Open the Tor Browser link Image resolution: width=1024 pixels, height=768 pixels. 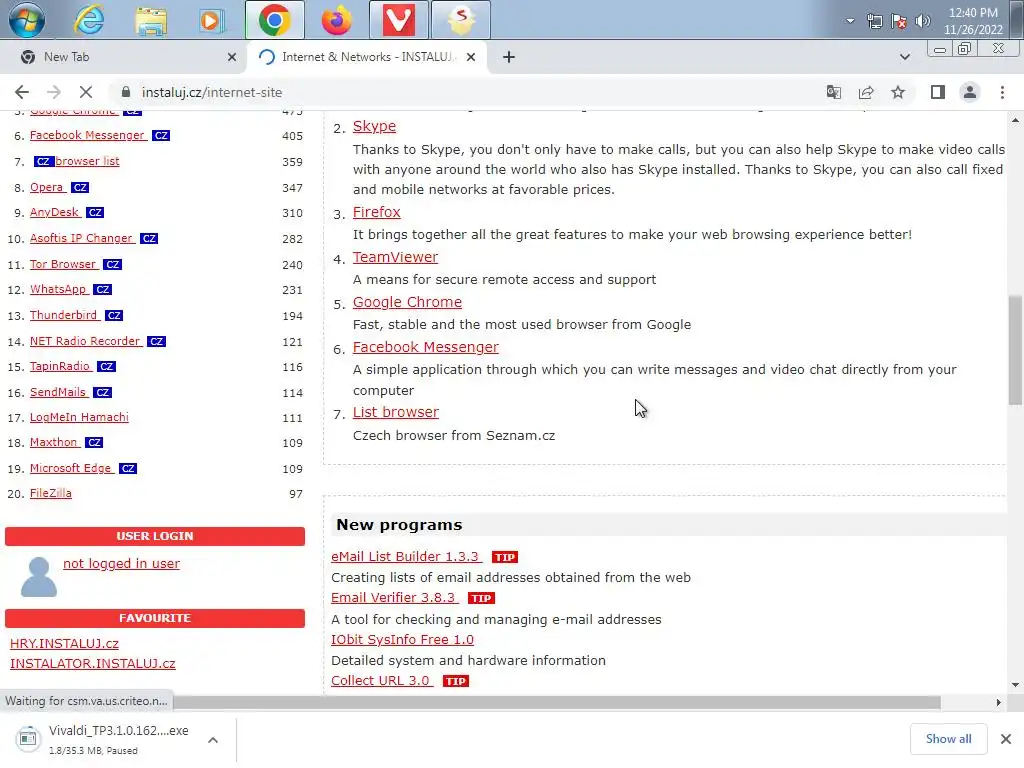(x=63, y=264)
